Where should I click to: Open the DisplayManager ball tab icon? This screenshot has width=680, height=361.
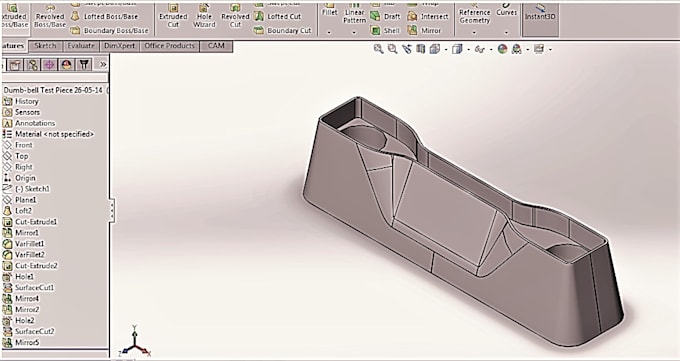click(x=66, y=65)
